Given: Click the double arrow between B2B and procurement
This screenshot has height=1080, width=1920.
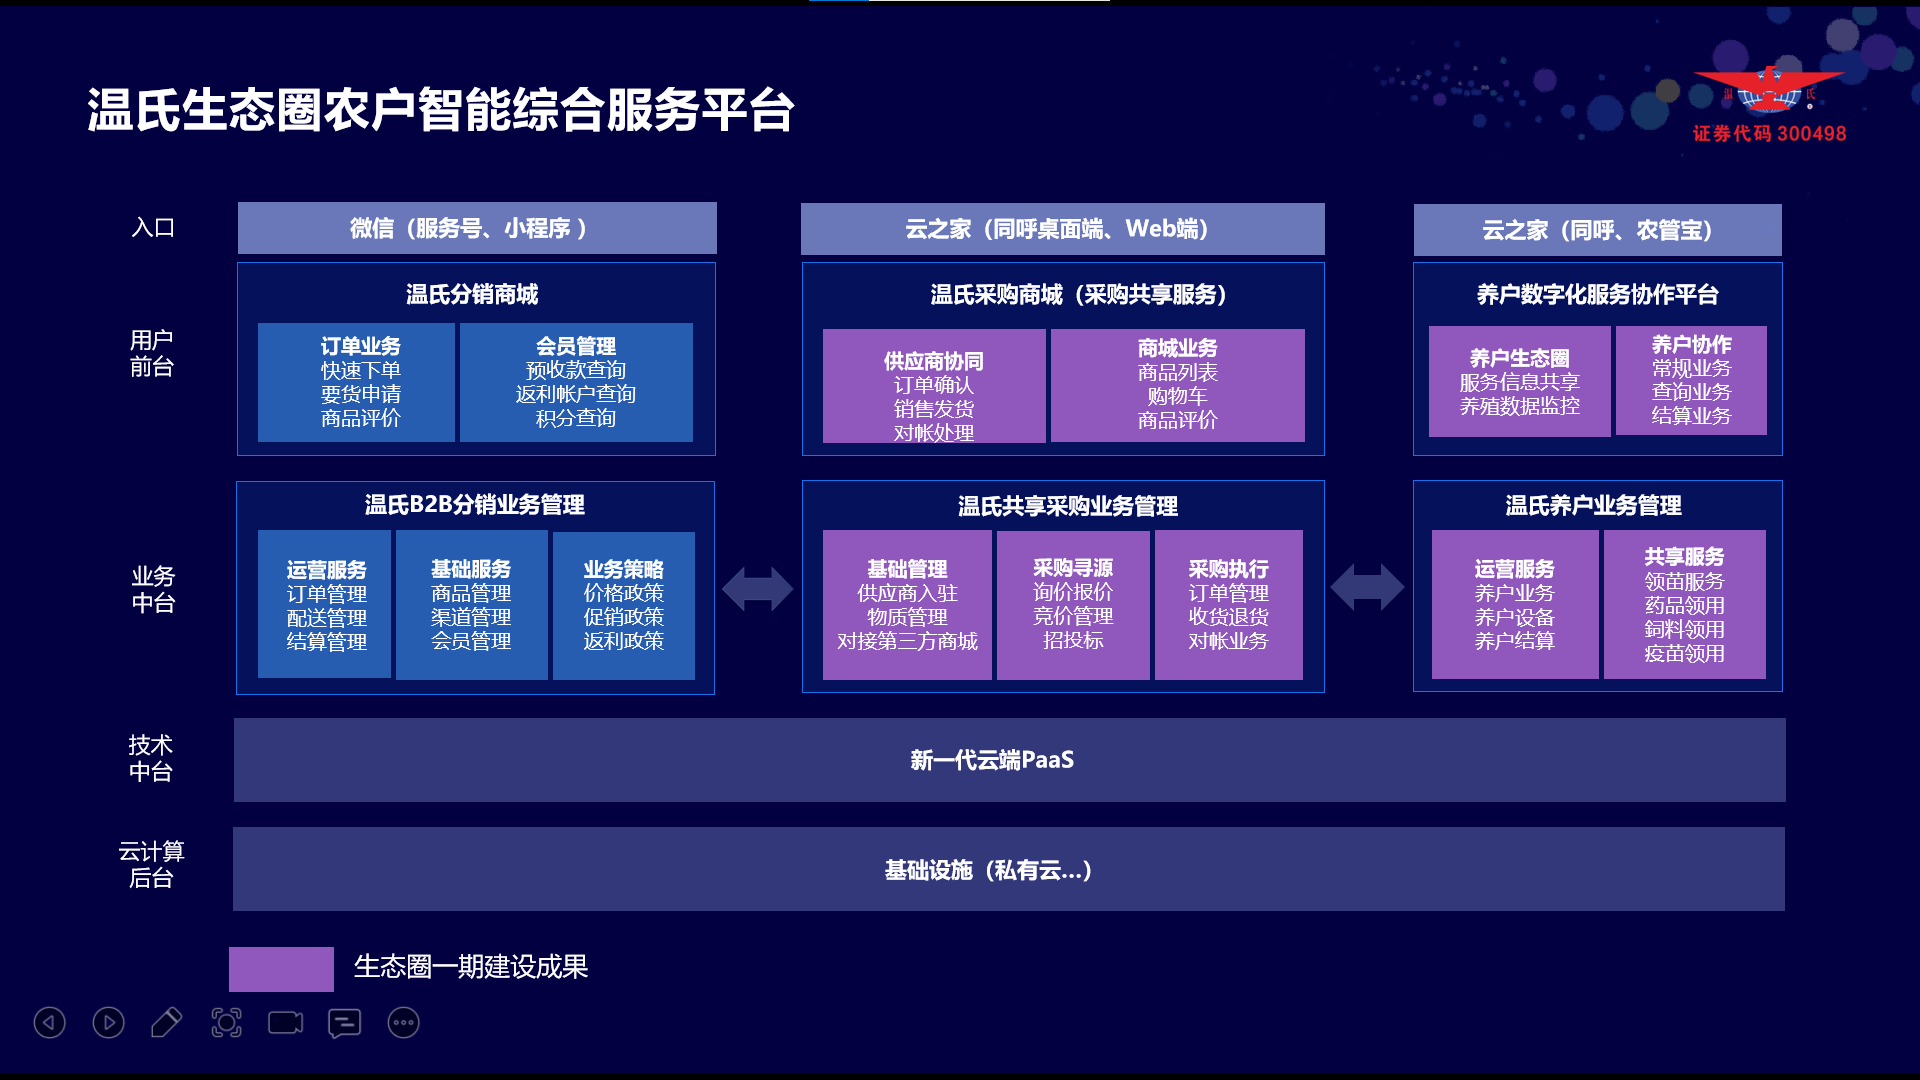Looking at the screenshot, I should click(758, 588).
